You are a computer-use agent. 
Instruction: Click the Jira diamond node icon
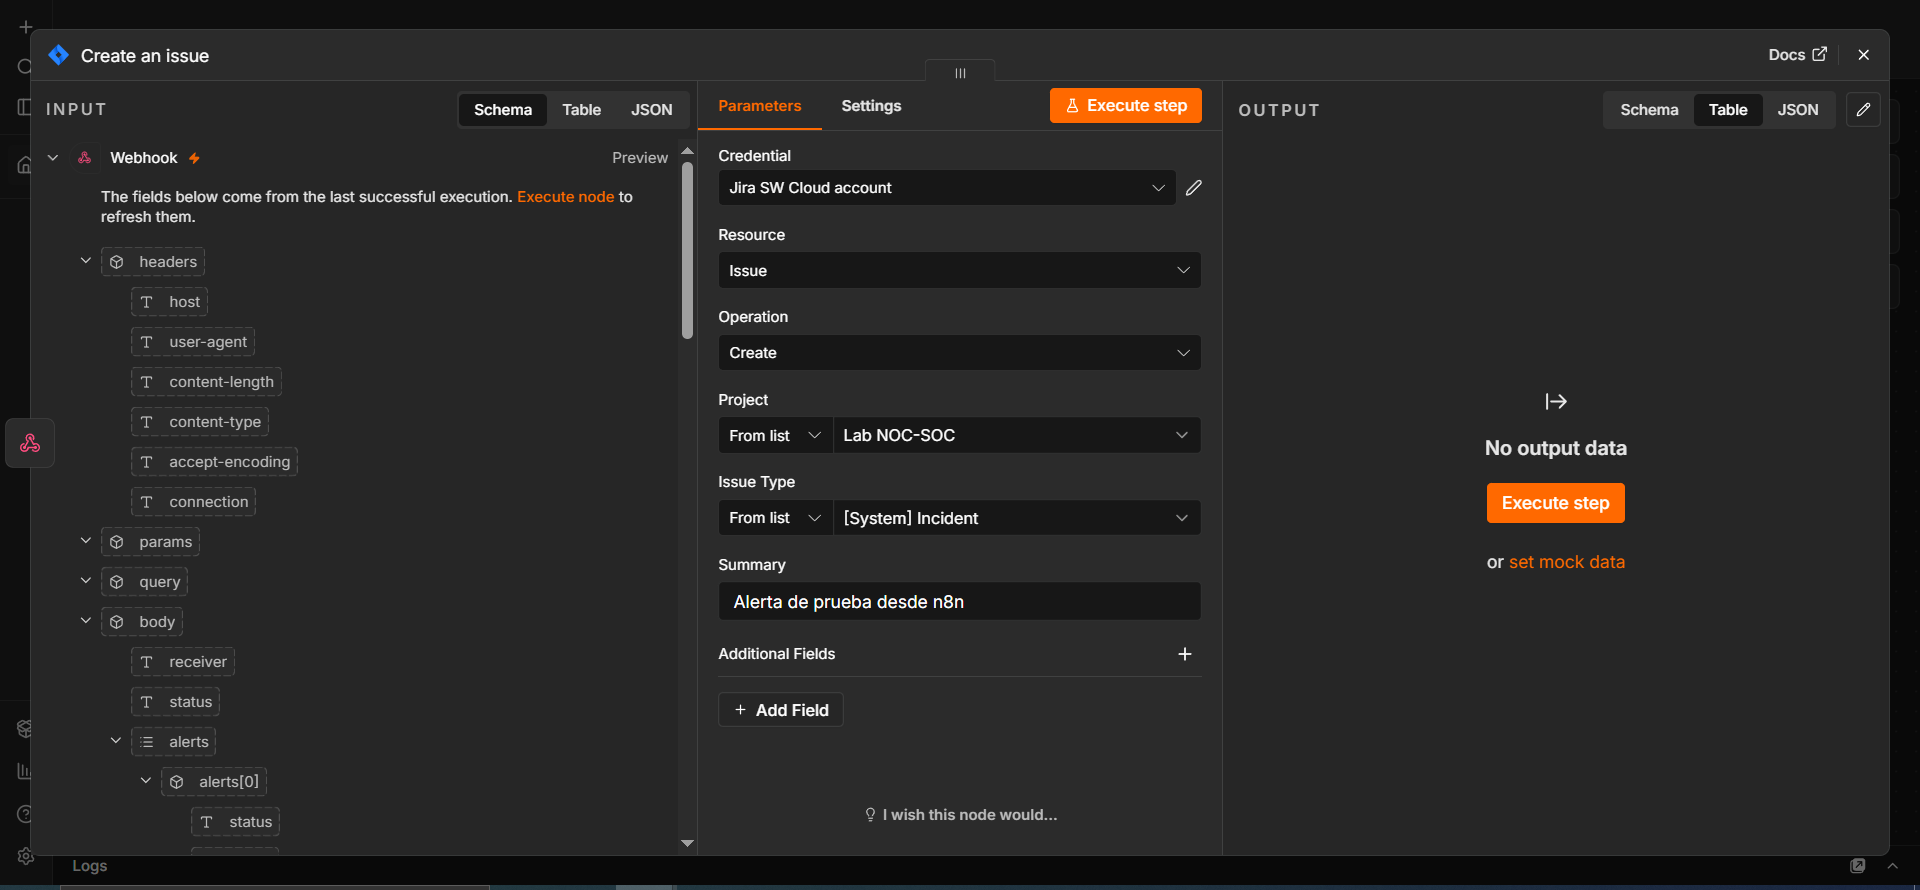point(58,55)
